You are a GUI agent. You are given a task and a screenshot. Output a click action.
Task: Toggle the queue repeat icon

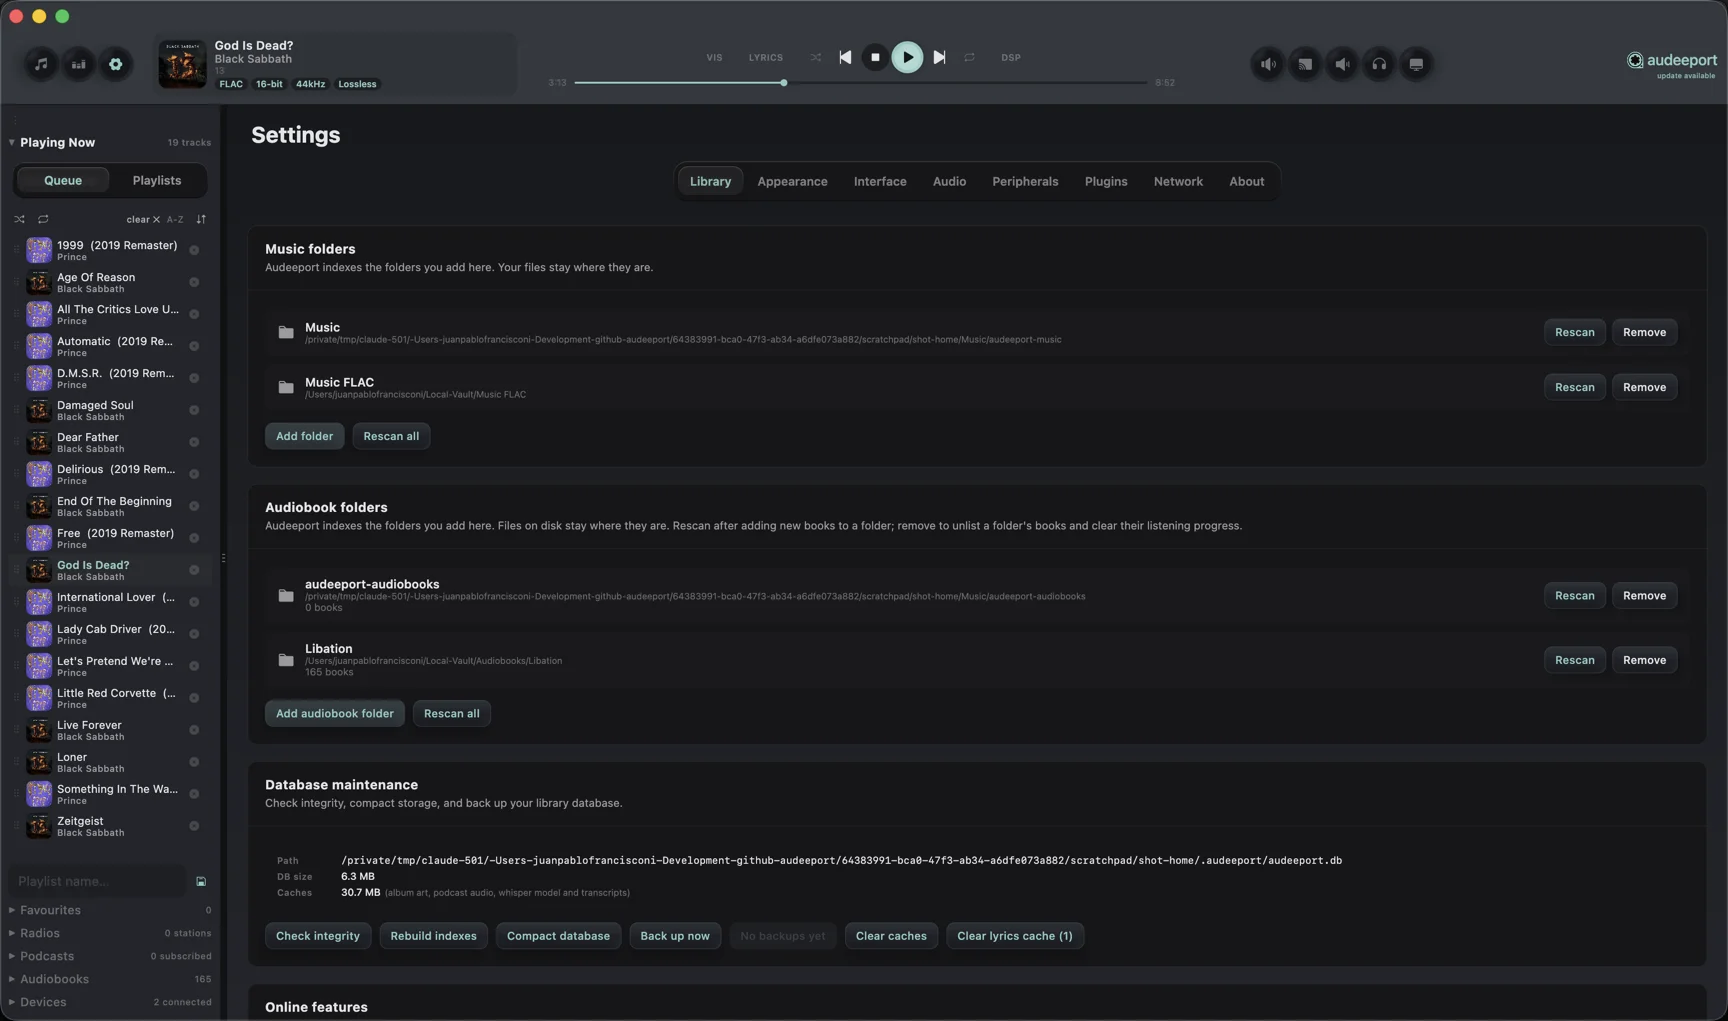pos(43,219)
